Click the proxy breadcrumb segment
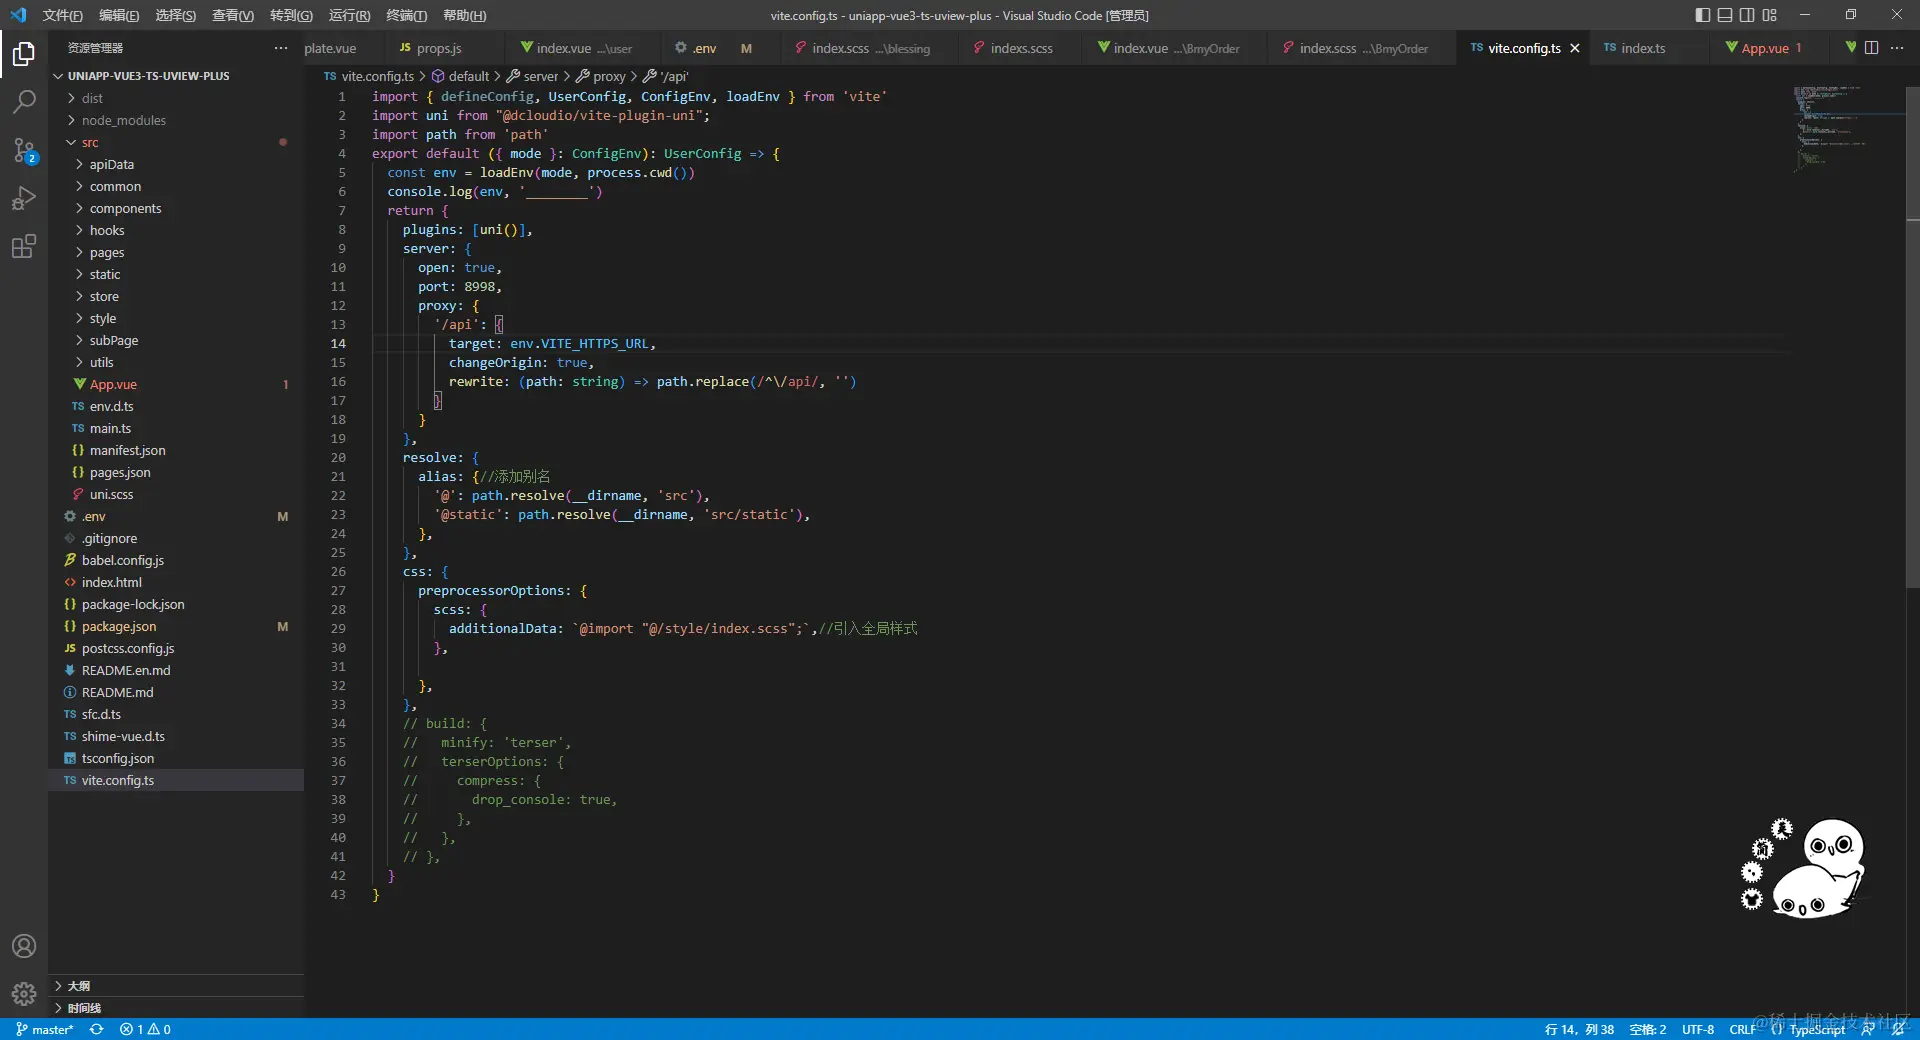1920x1040 pixels. 601,76
